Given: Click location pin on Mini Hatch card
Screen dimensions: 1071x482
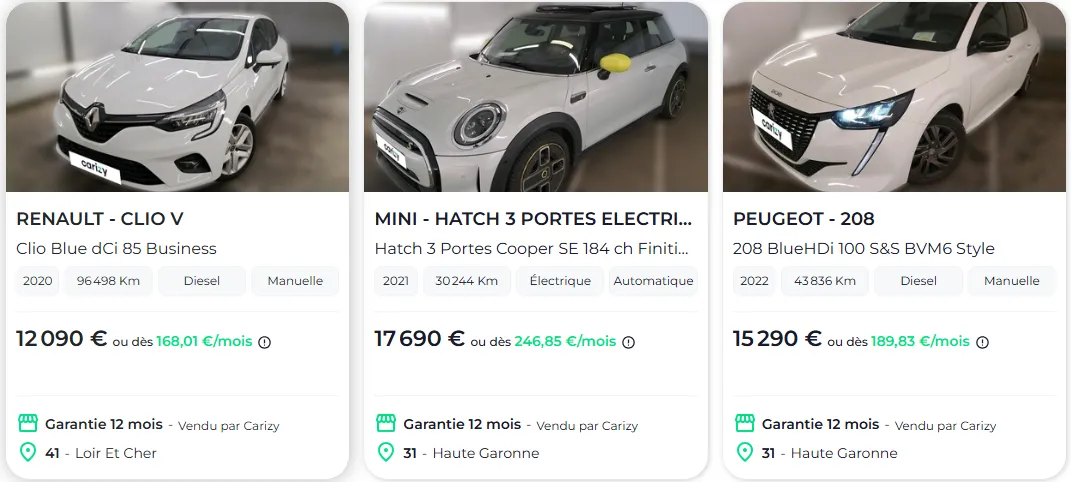Looking at the screenshot, I should 386,452.
